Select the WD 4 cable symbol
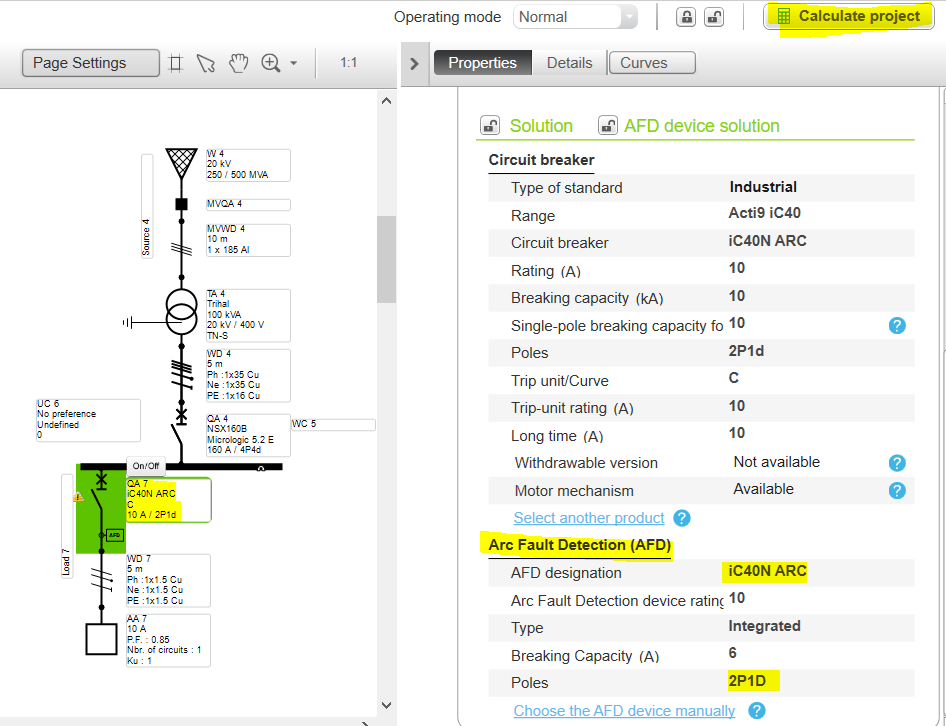The height and width of the screenshot is (726, 946). tap(181, 374)
